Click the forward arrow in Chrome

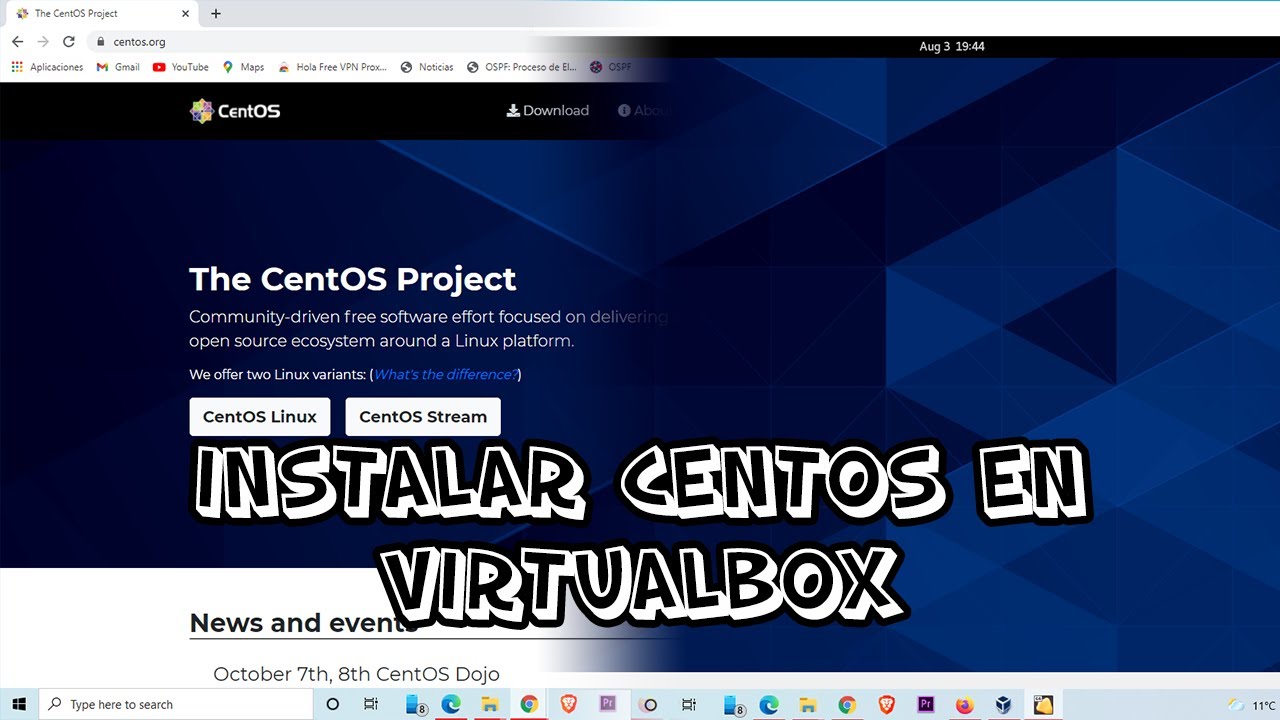[43, 42]
